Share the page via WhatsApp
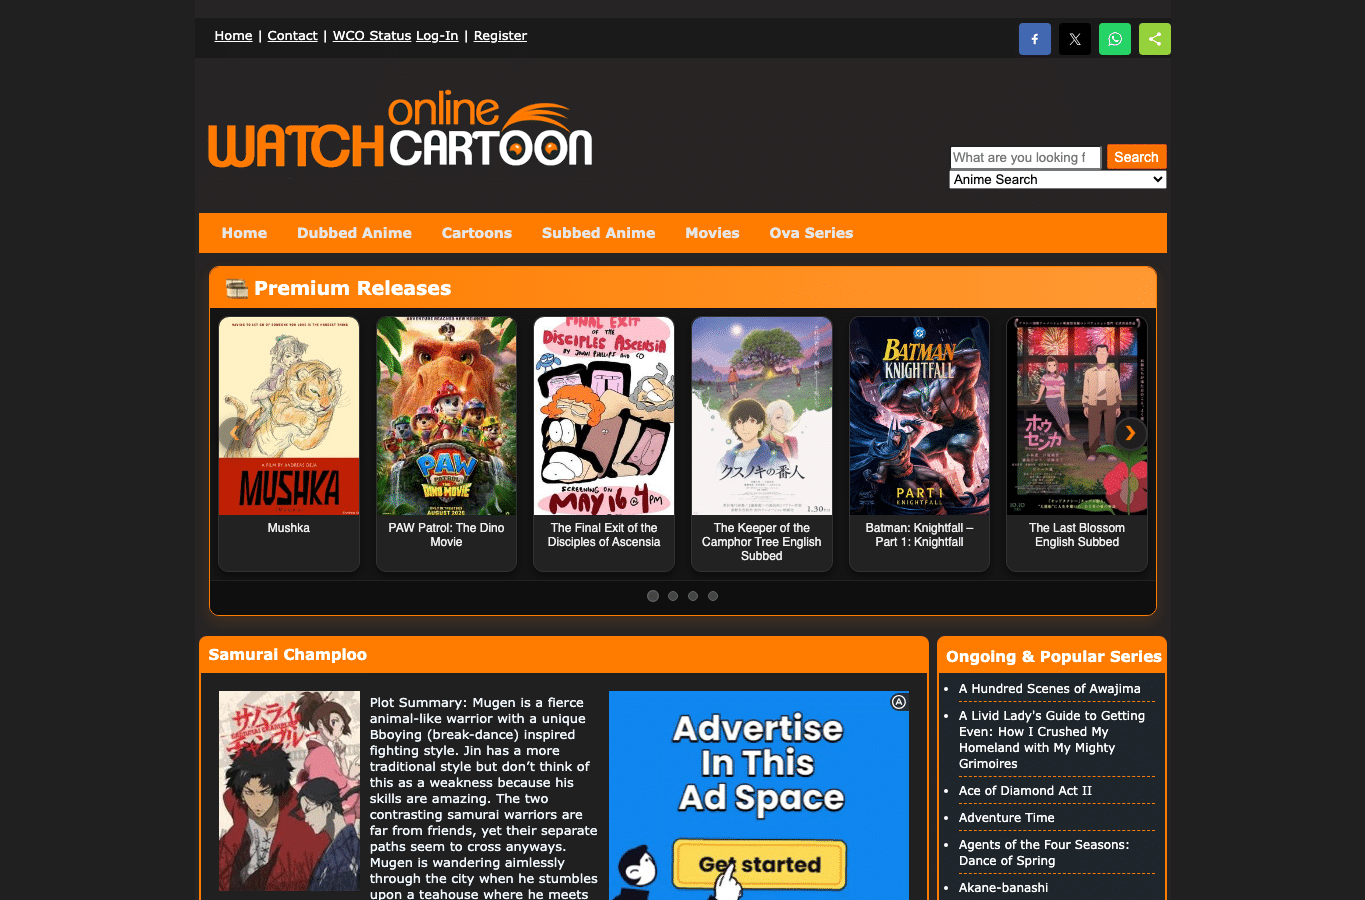Viewport: 1365px width, 900px height. 1115,39
